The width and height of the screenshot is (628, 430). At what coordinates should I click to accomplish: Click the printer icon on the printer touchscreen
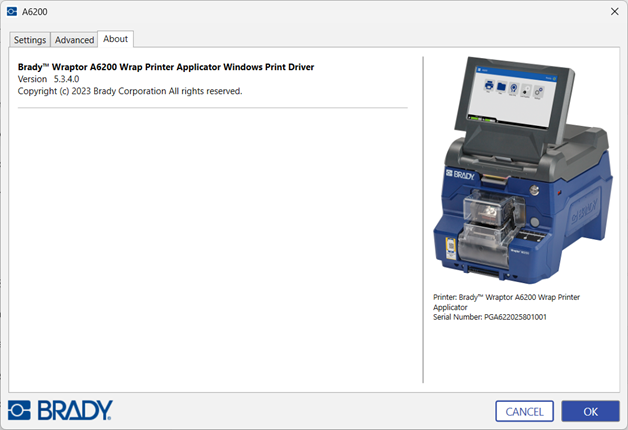tap(490, 86)
